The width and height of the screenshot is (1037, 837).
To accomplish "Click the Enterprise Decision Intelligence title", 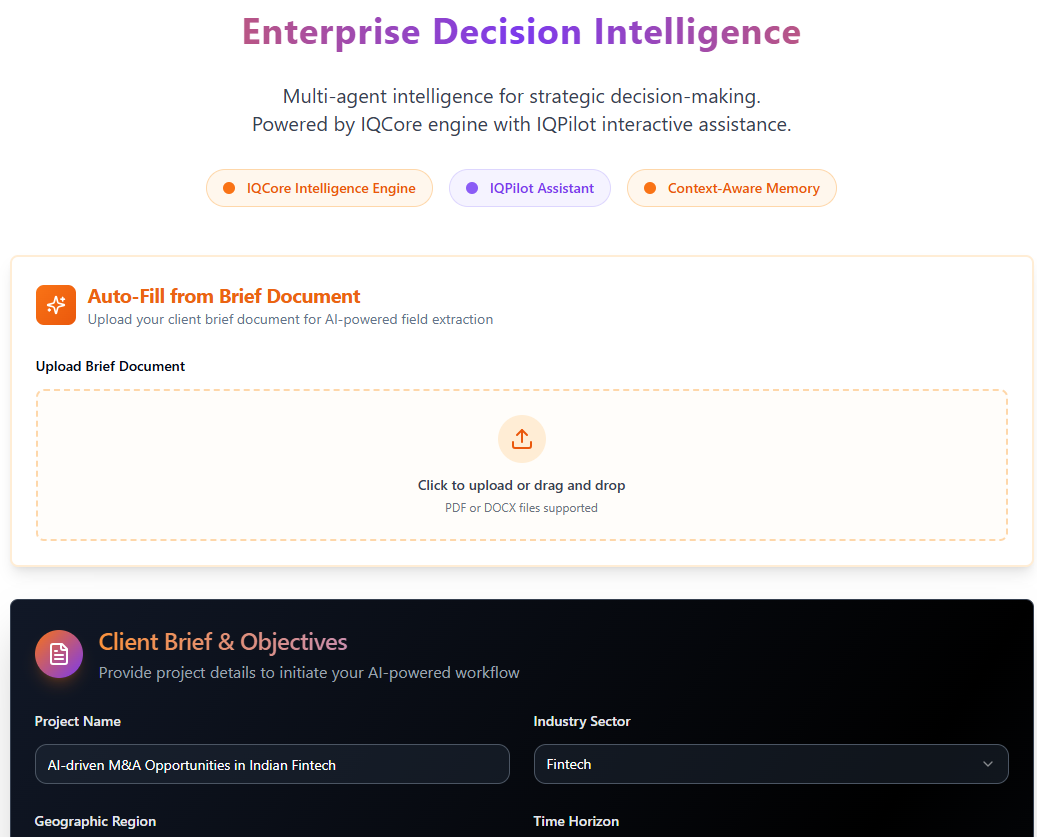I will [521, 32].
